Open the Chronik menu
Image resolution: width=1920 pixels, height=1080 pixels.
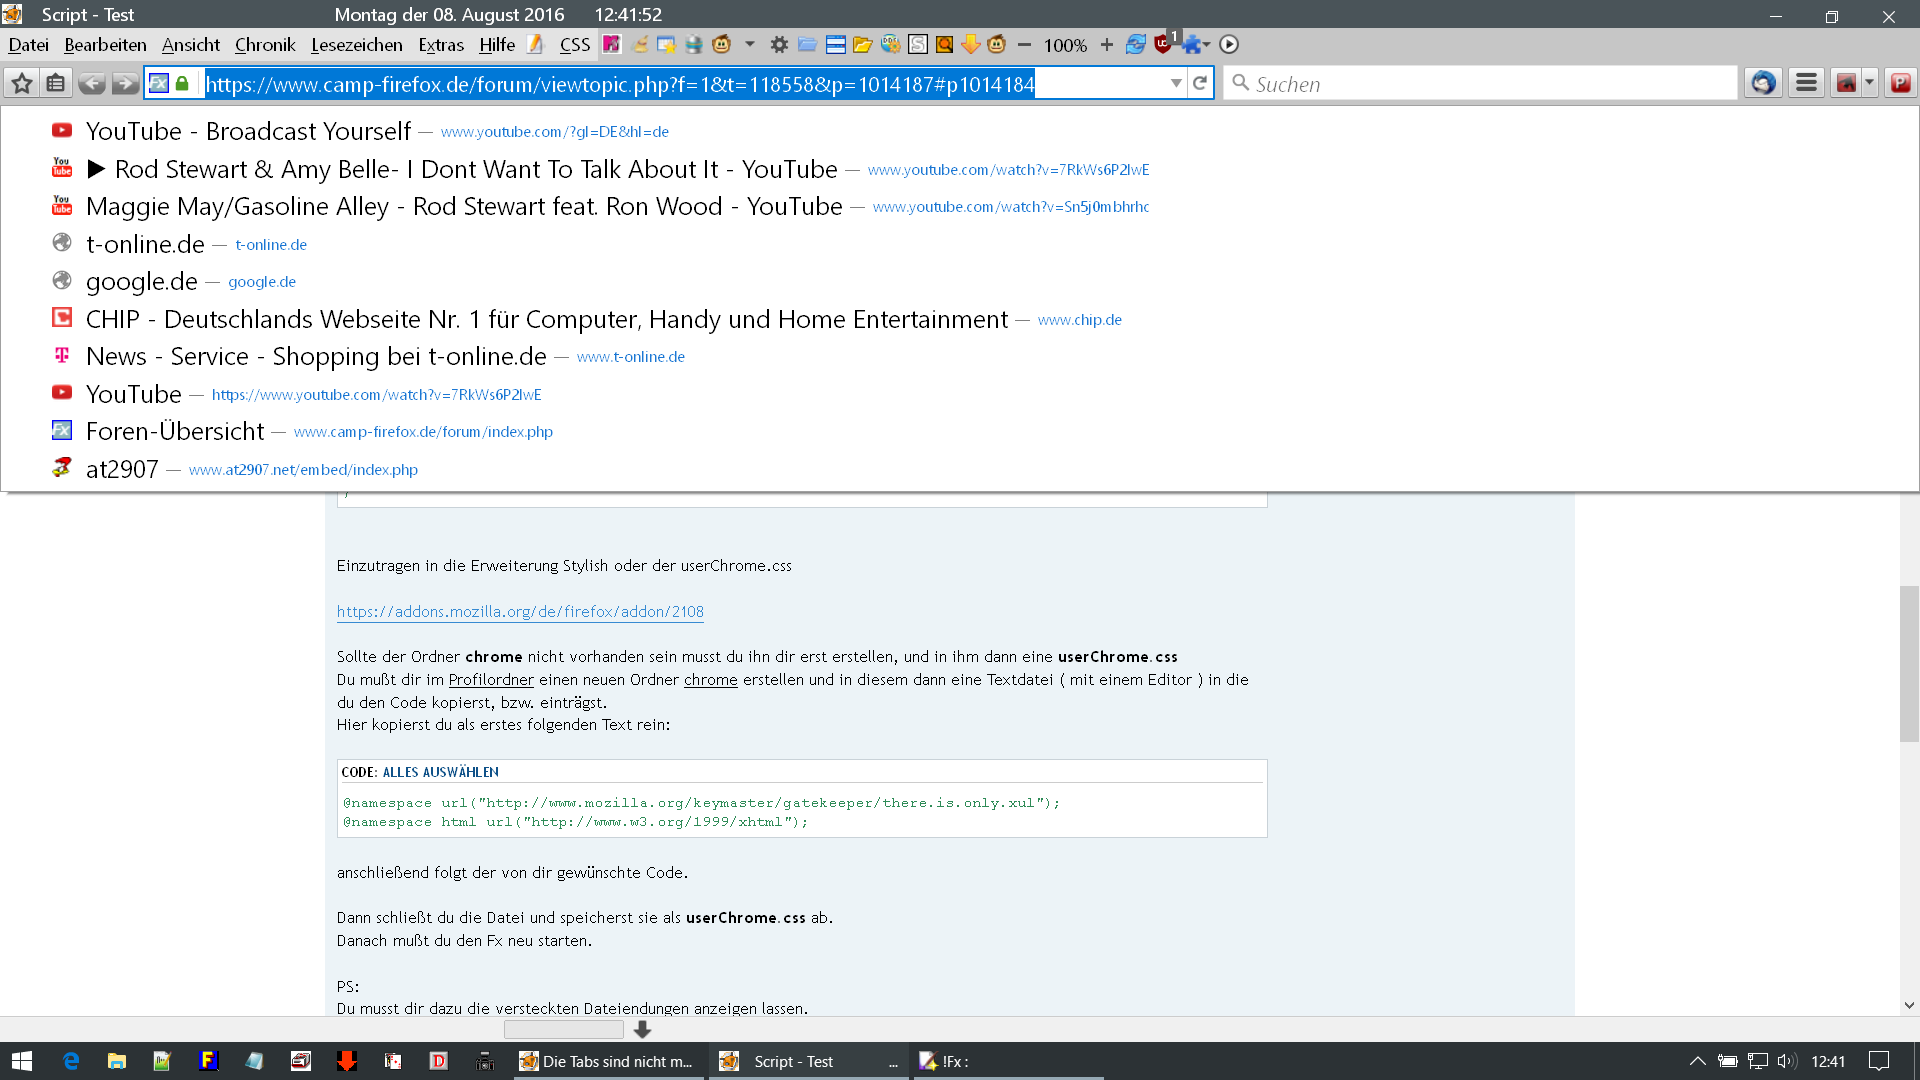click(265, 45)
